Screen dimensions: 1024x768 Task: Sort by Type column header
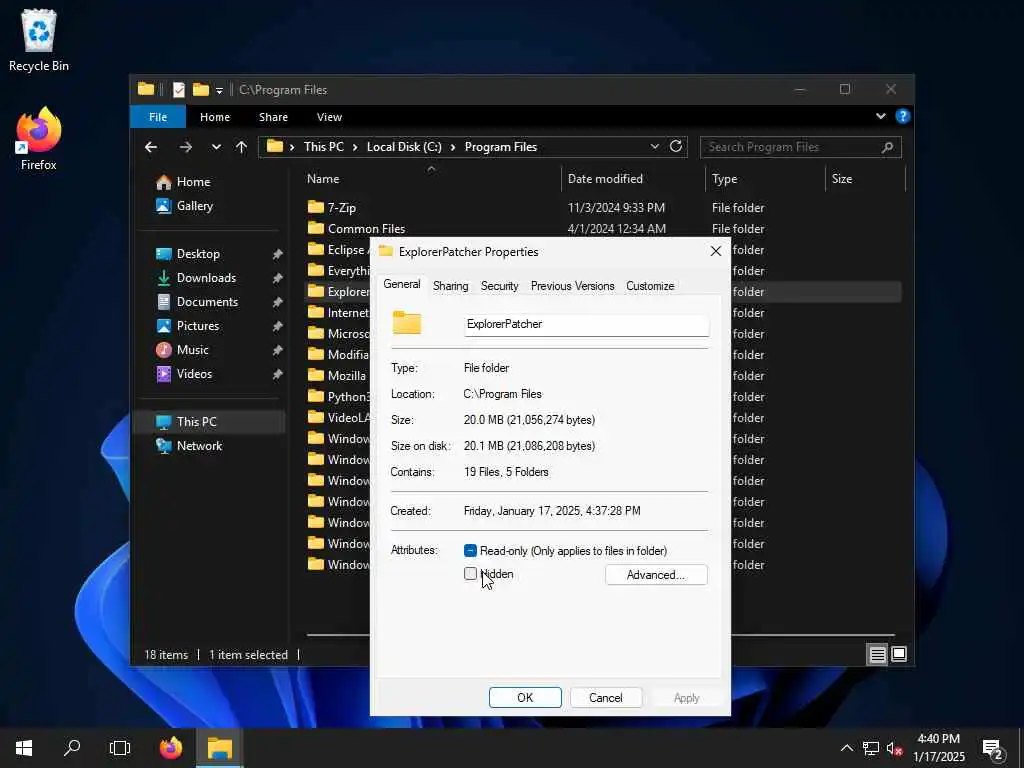[766, 178]
